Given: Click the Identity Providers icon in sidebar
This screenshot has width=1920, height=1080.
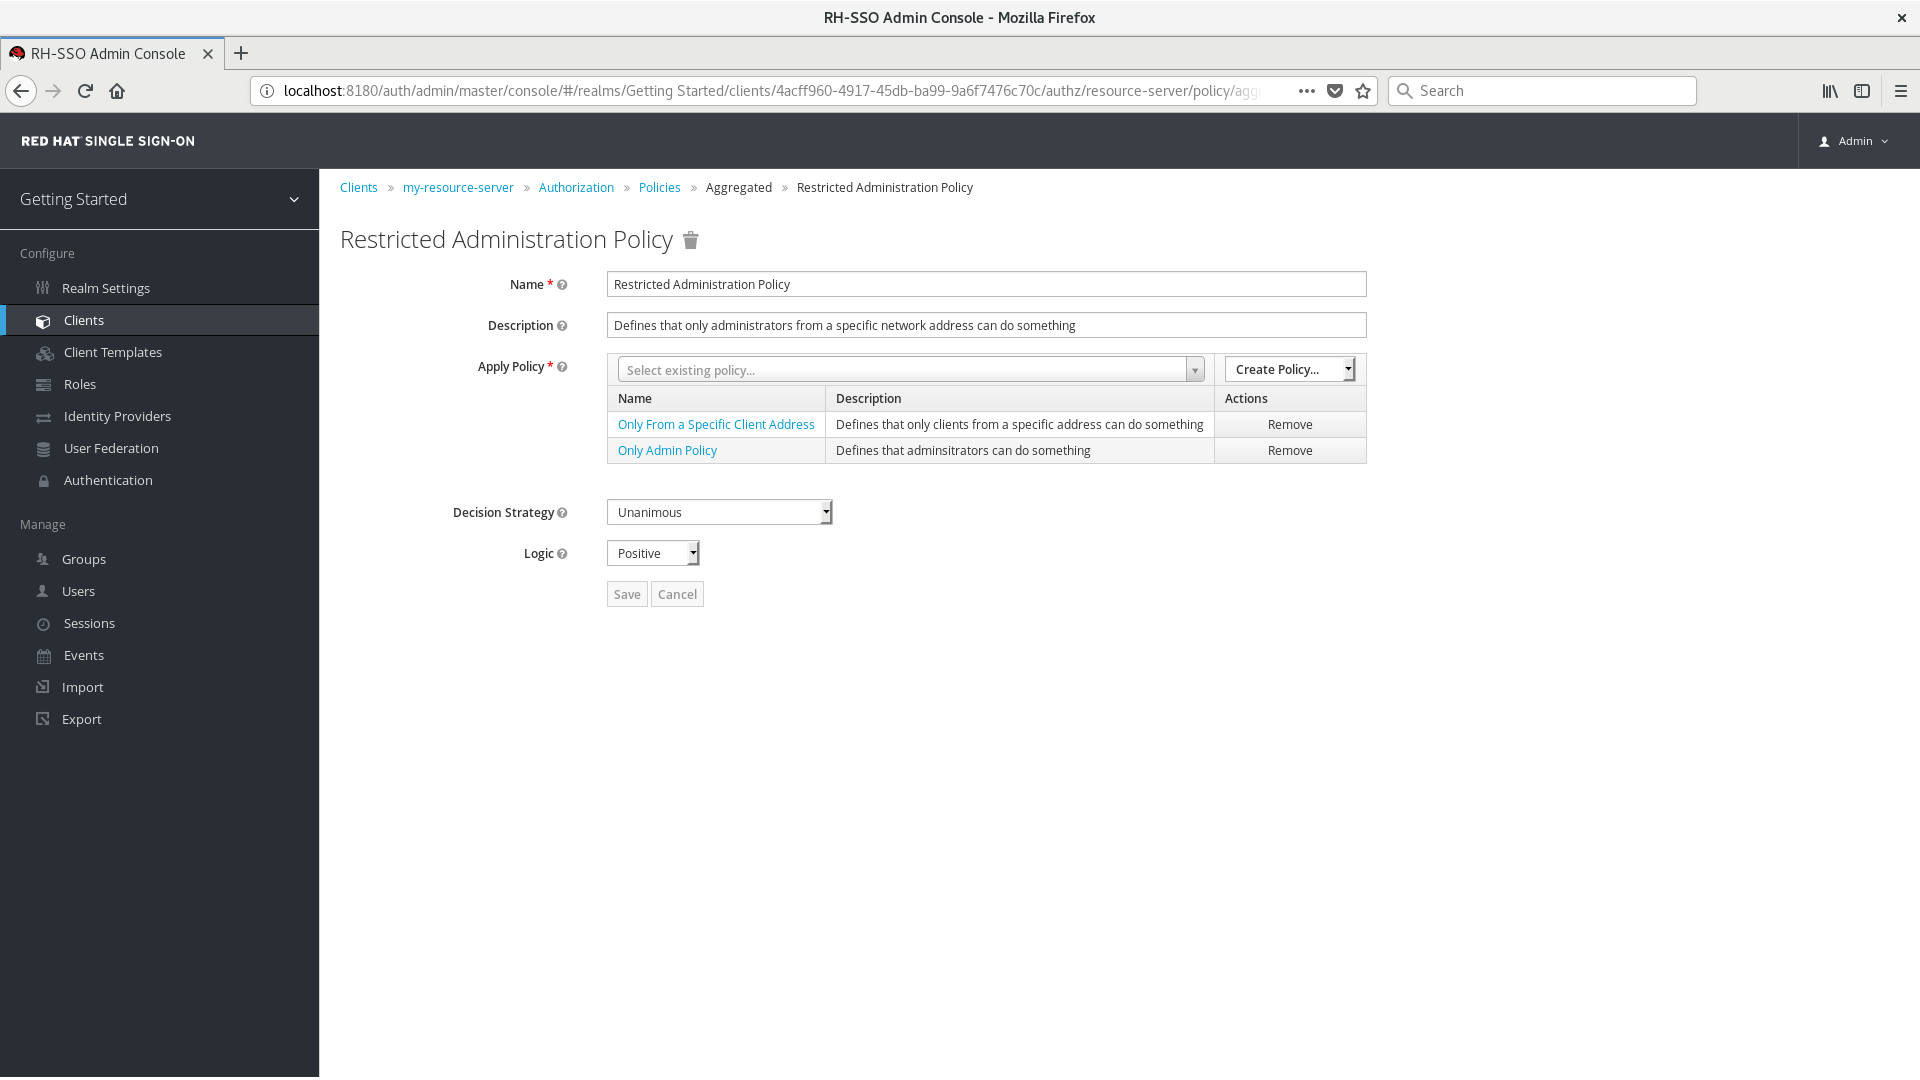Looking at the screenshot, I should click(44, 417).
